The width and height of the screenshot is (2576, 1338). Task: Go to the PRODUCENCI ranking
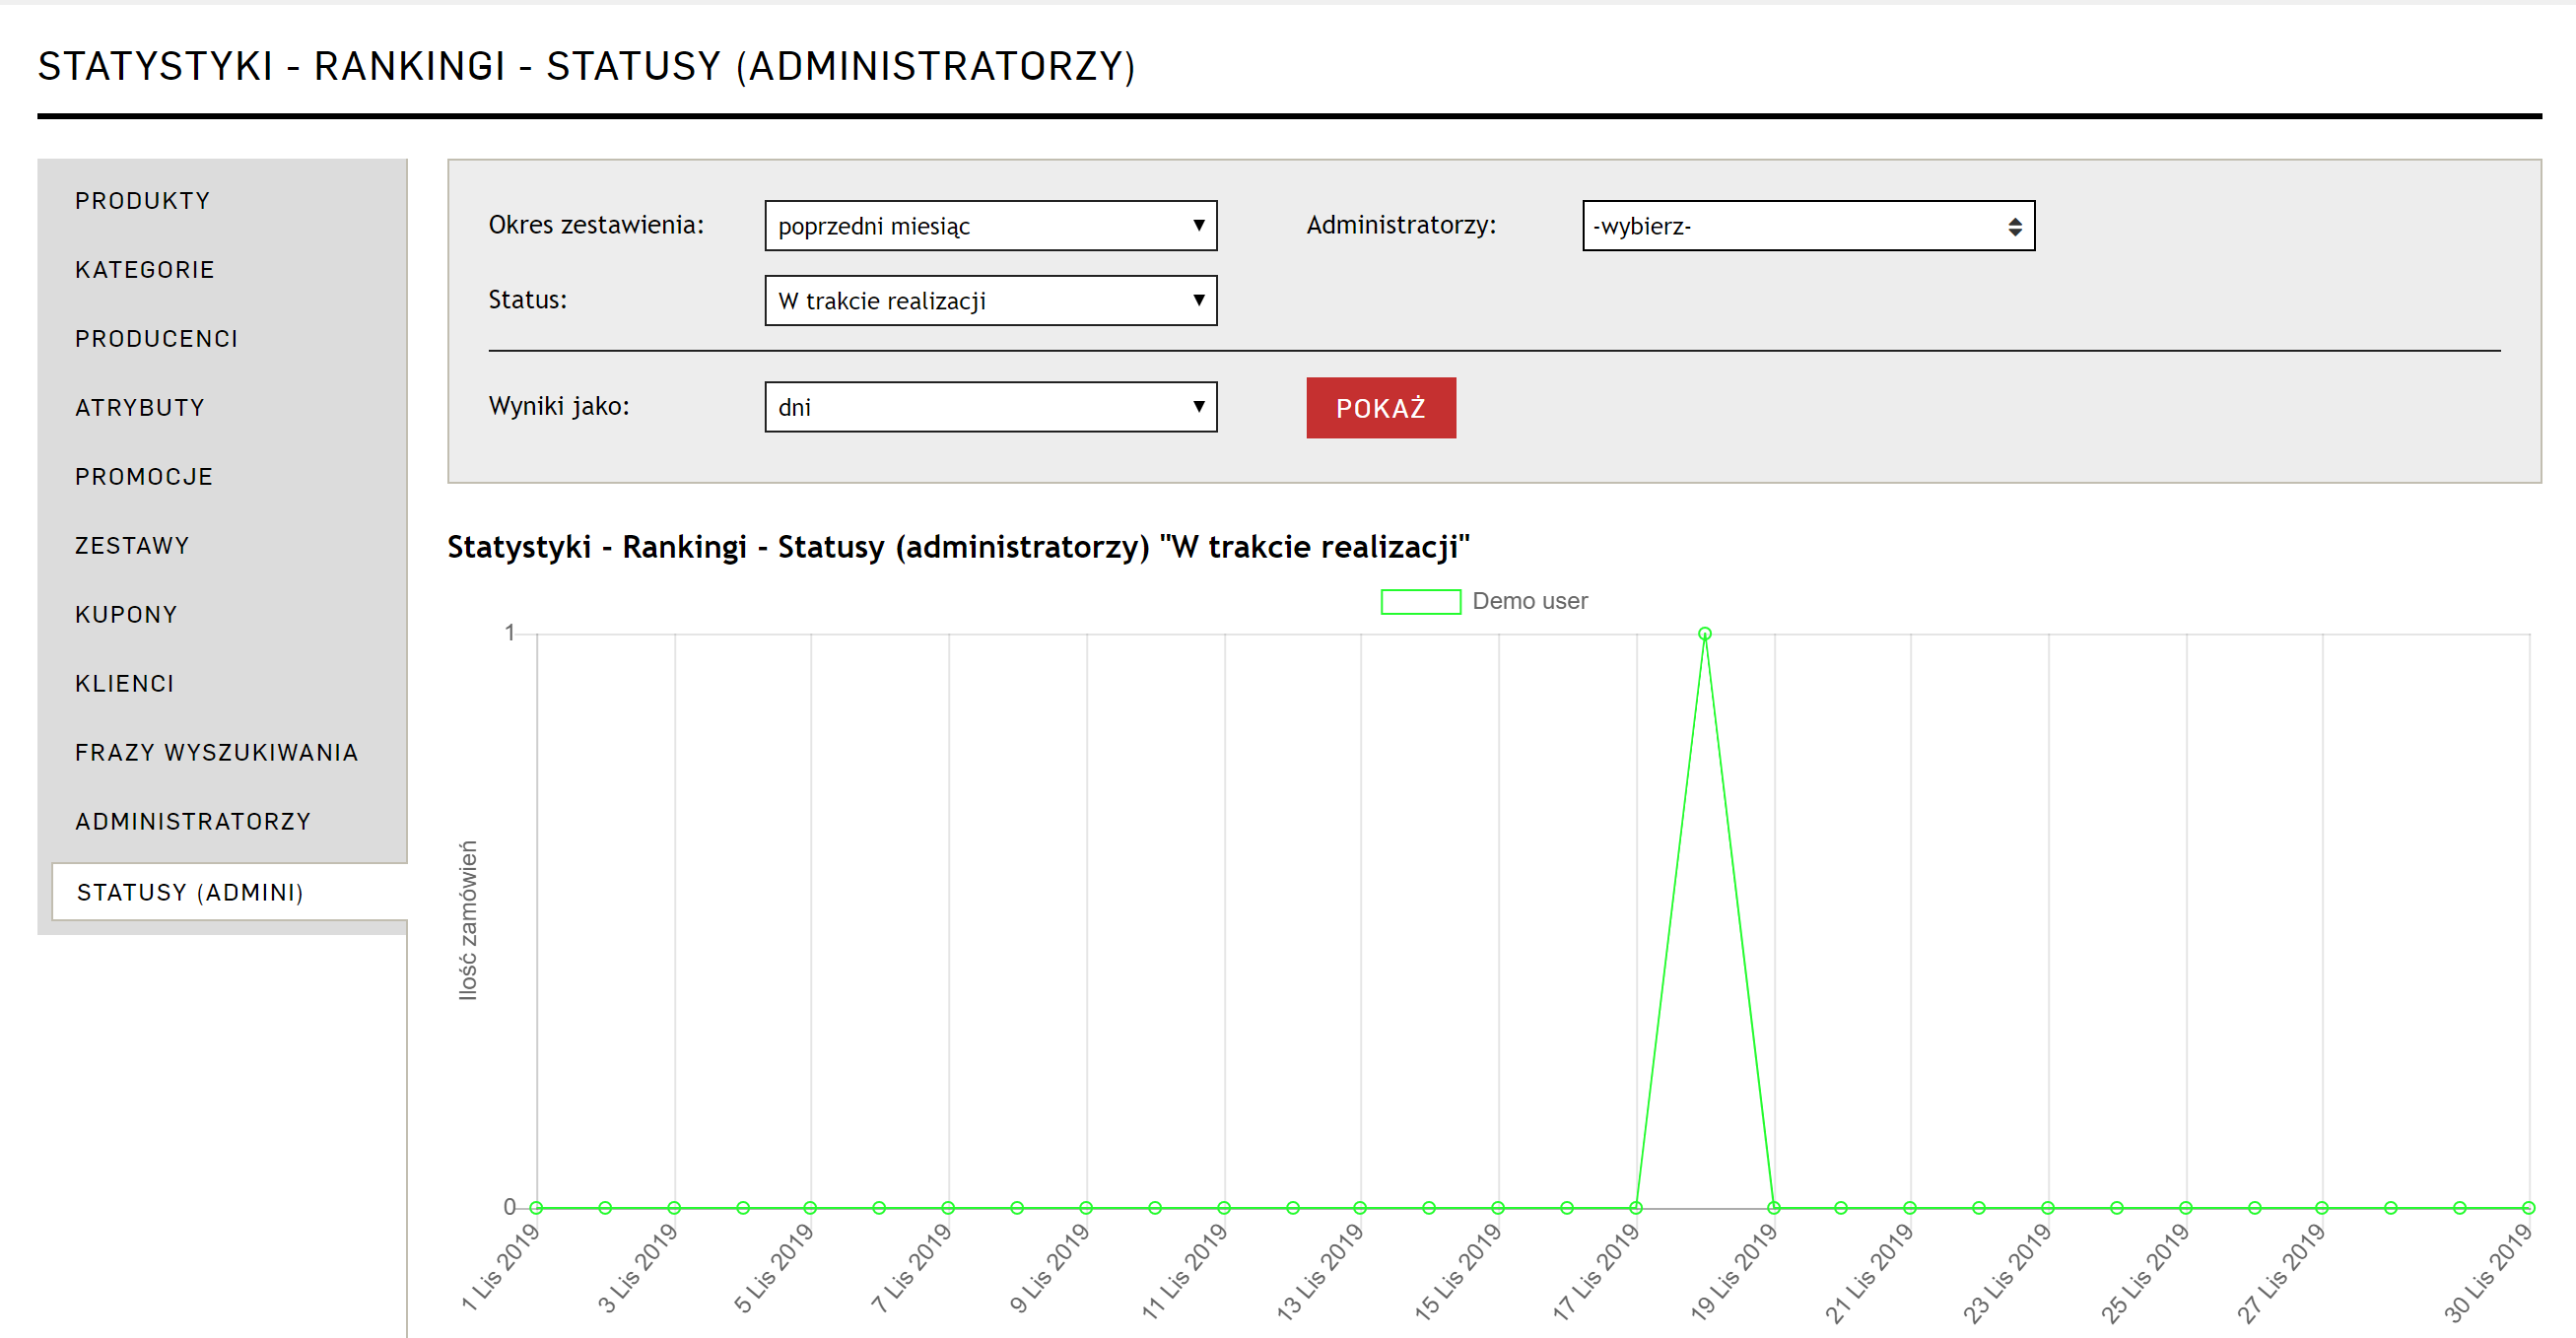click(157, 339)
